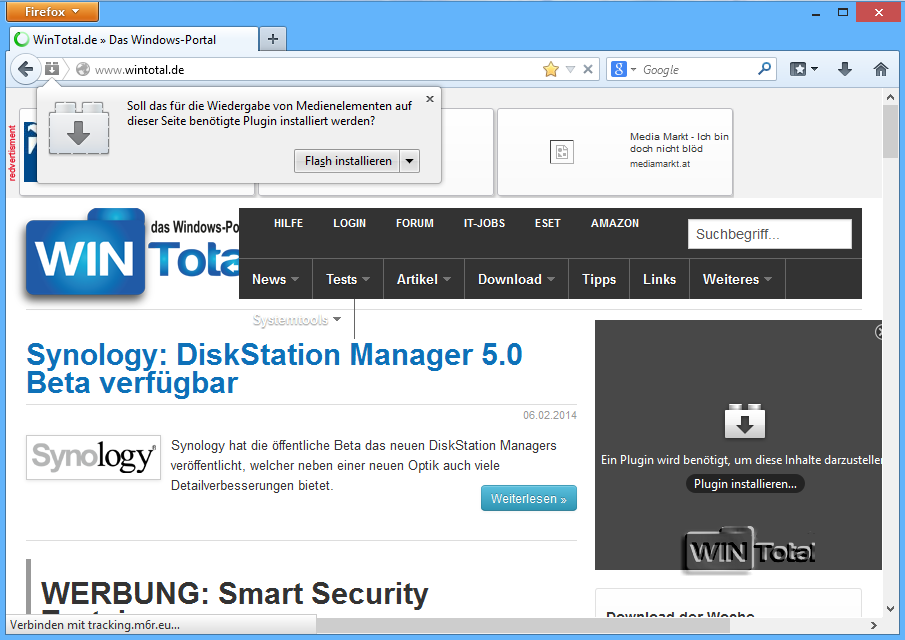
Task: Open LOGIN link
Action: 349,223
